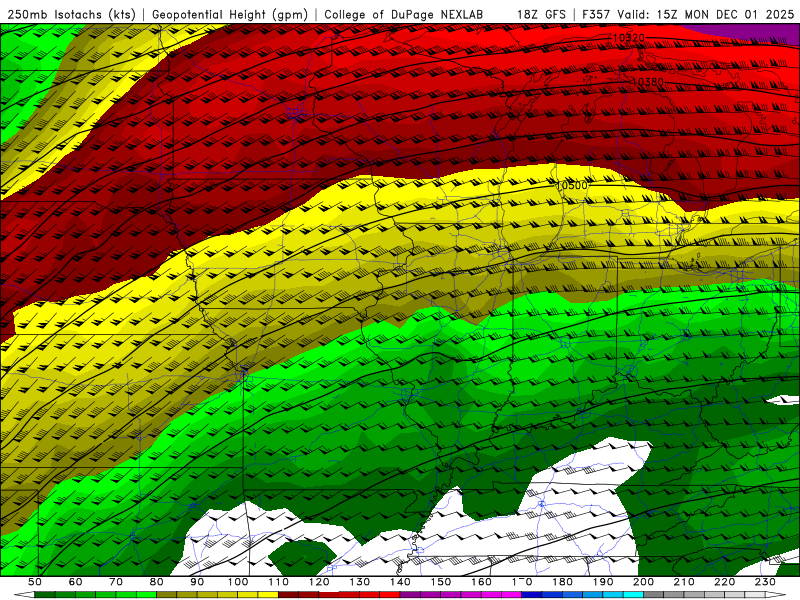Click the right arrow end of the color bar
800x600 pixels.
[776, 595]
